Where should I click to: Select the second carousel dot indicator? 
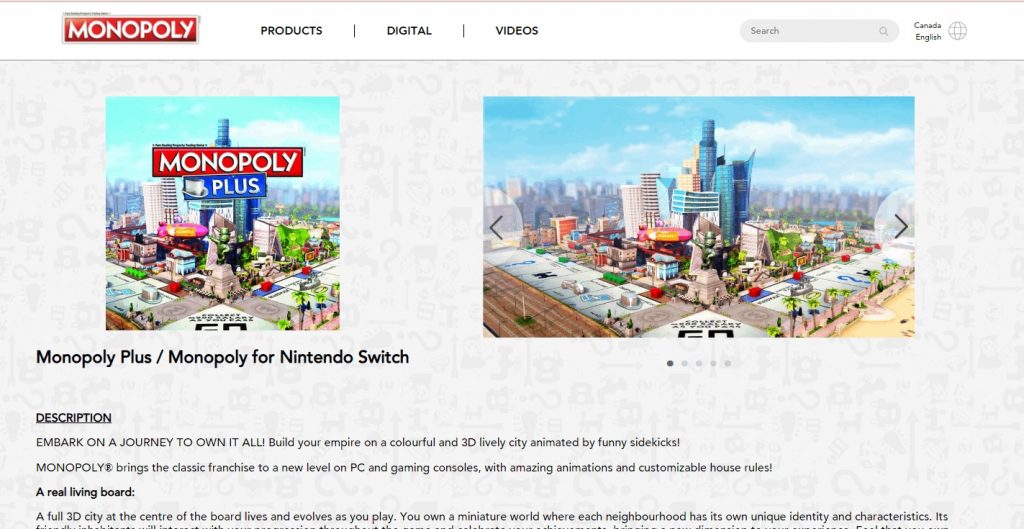pos(684,363)
